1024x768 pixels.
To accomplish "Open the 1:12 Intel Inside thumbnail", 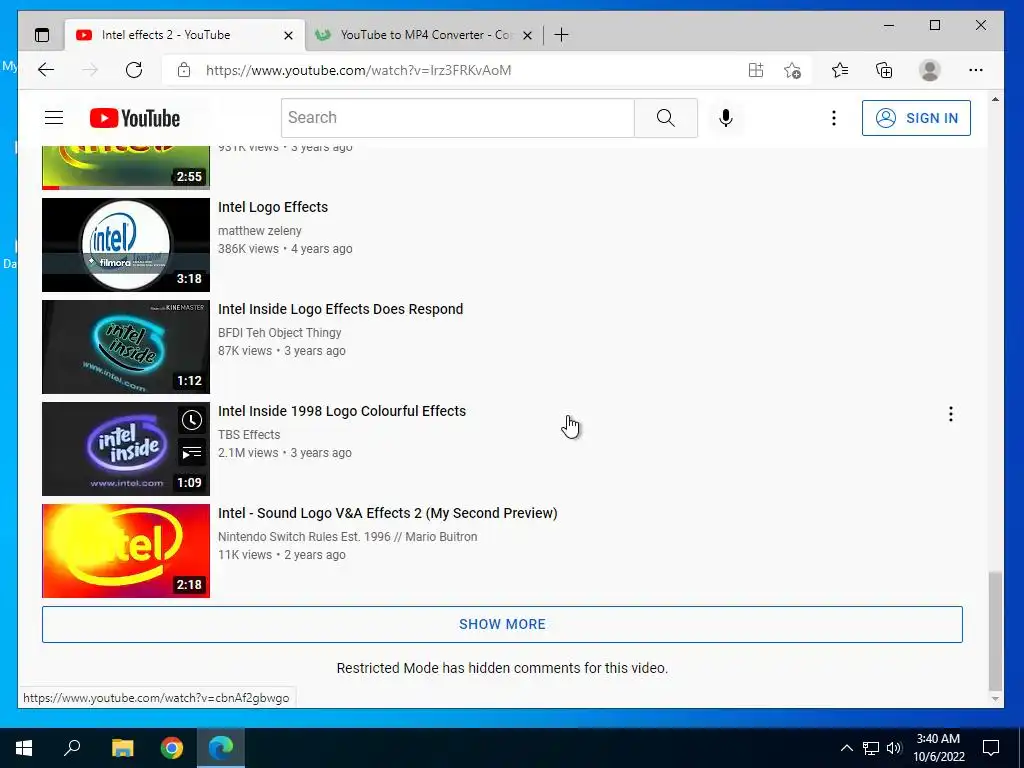I will [126, 347].
